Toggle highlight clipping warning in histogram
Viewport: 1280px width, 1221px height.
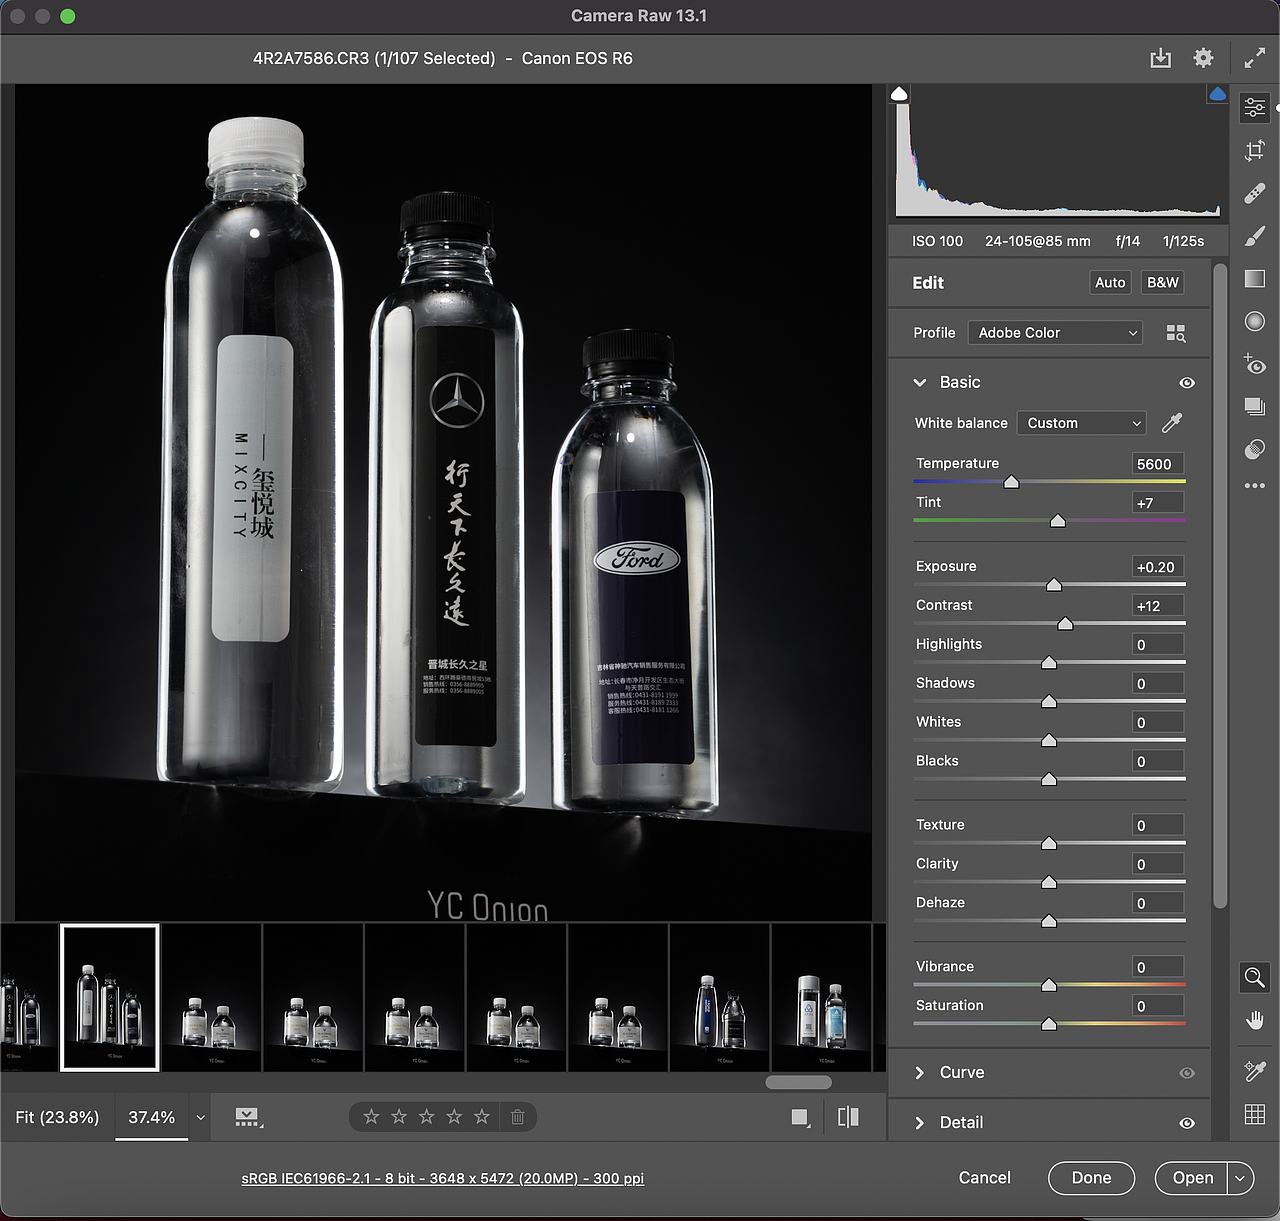[x=1217, y=94]
